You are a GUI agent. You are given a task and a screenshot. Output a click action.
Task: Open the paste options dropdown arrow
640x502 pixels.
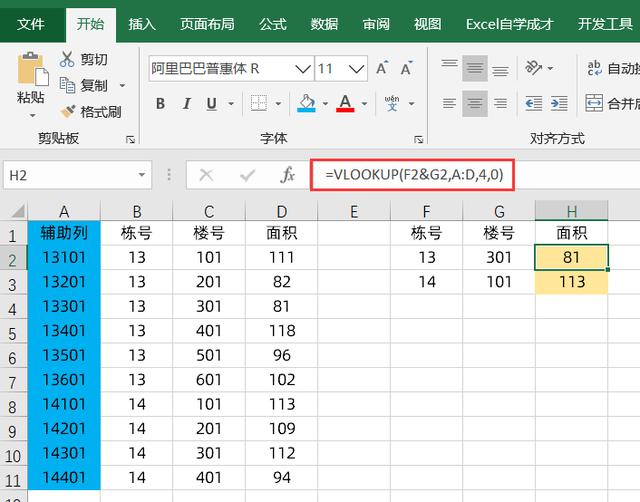click(x=33, y=116)
